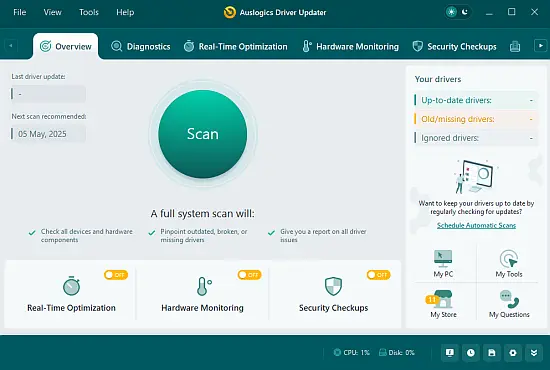The height and width of the screenshot is (370, 550).
Task: Click the Security Checkups shield card icon
Action: point(333,286)
